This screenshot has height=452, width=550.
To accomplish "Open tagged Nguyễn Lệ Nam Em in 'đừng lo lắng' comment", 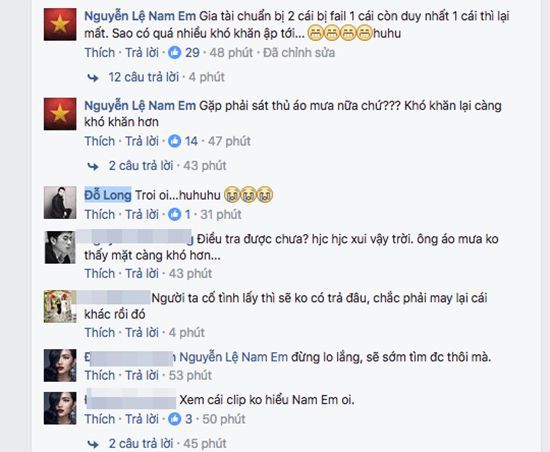I will tap(234, 357).
